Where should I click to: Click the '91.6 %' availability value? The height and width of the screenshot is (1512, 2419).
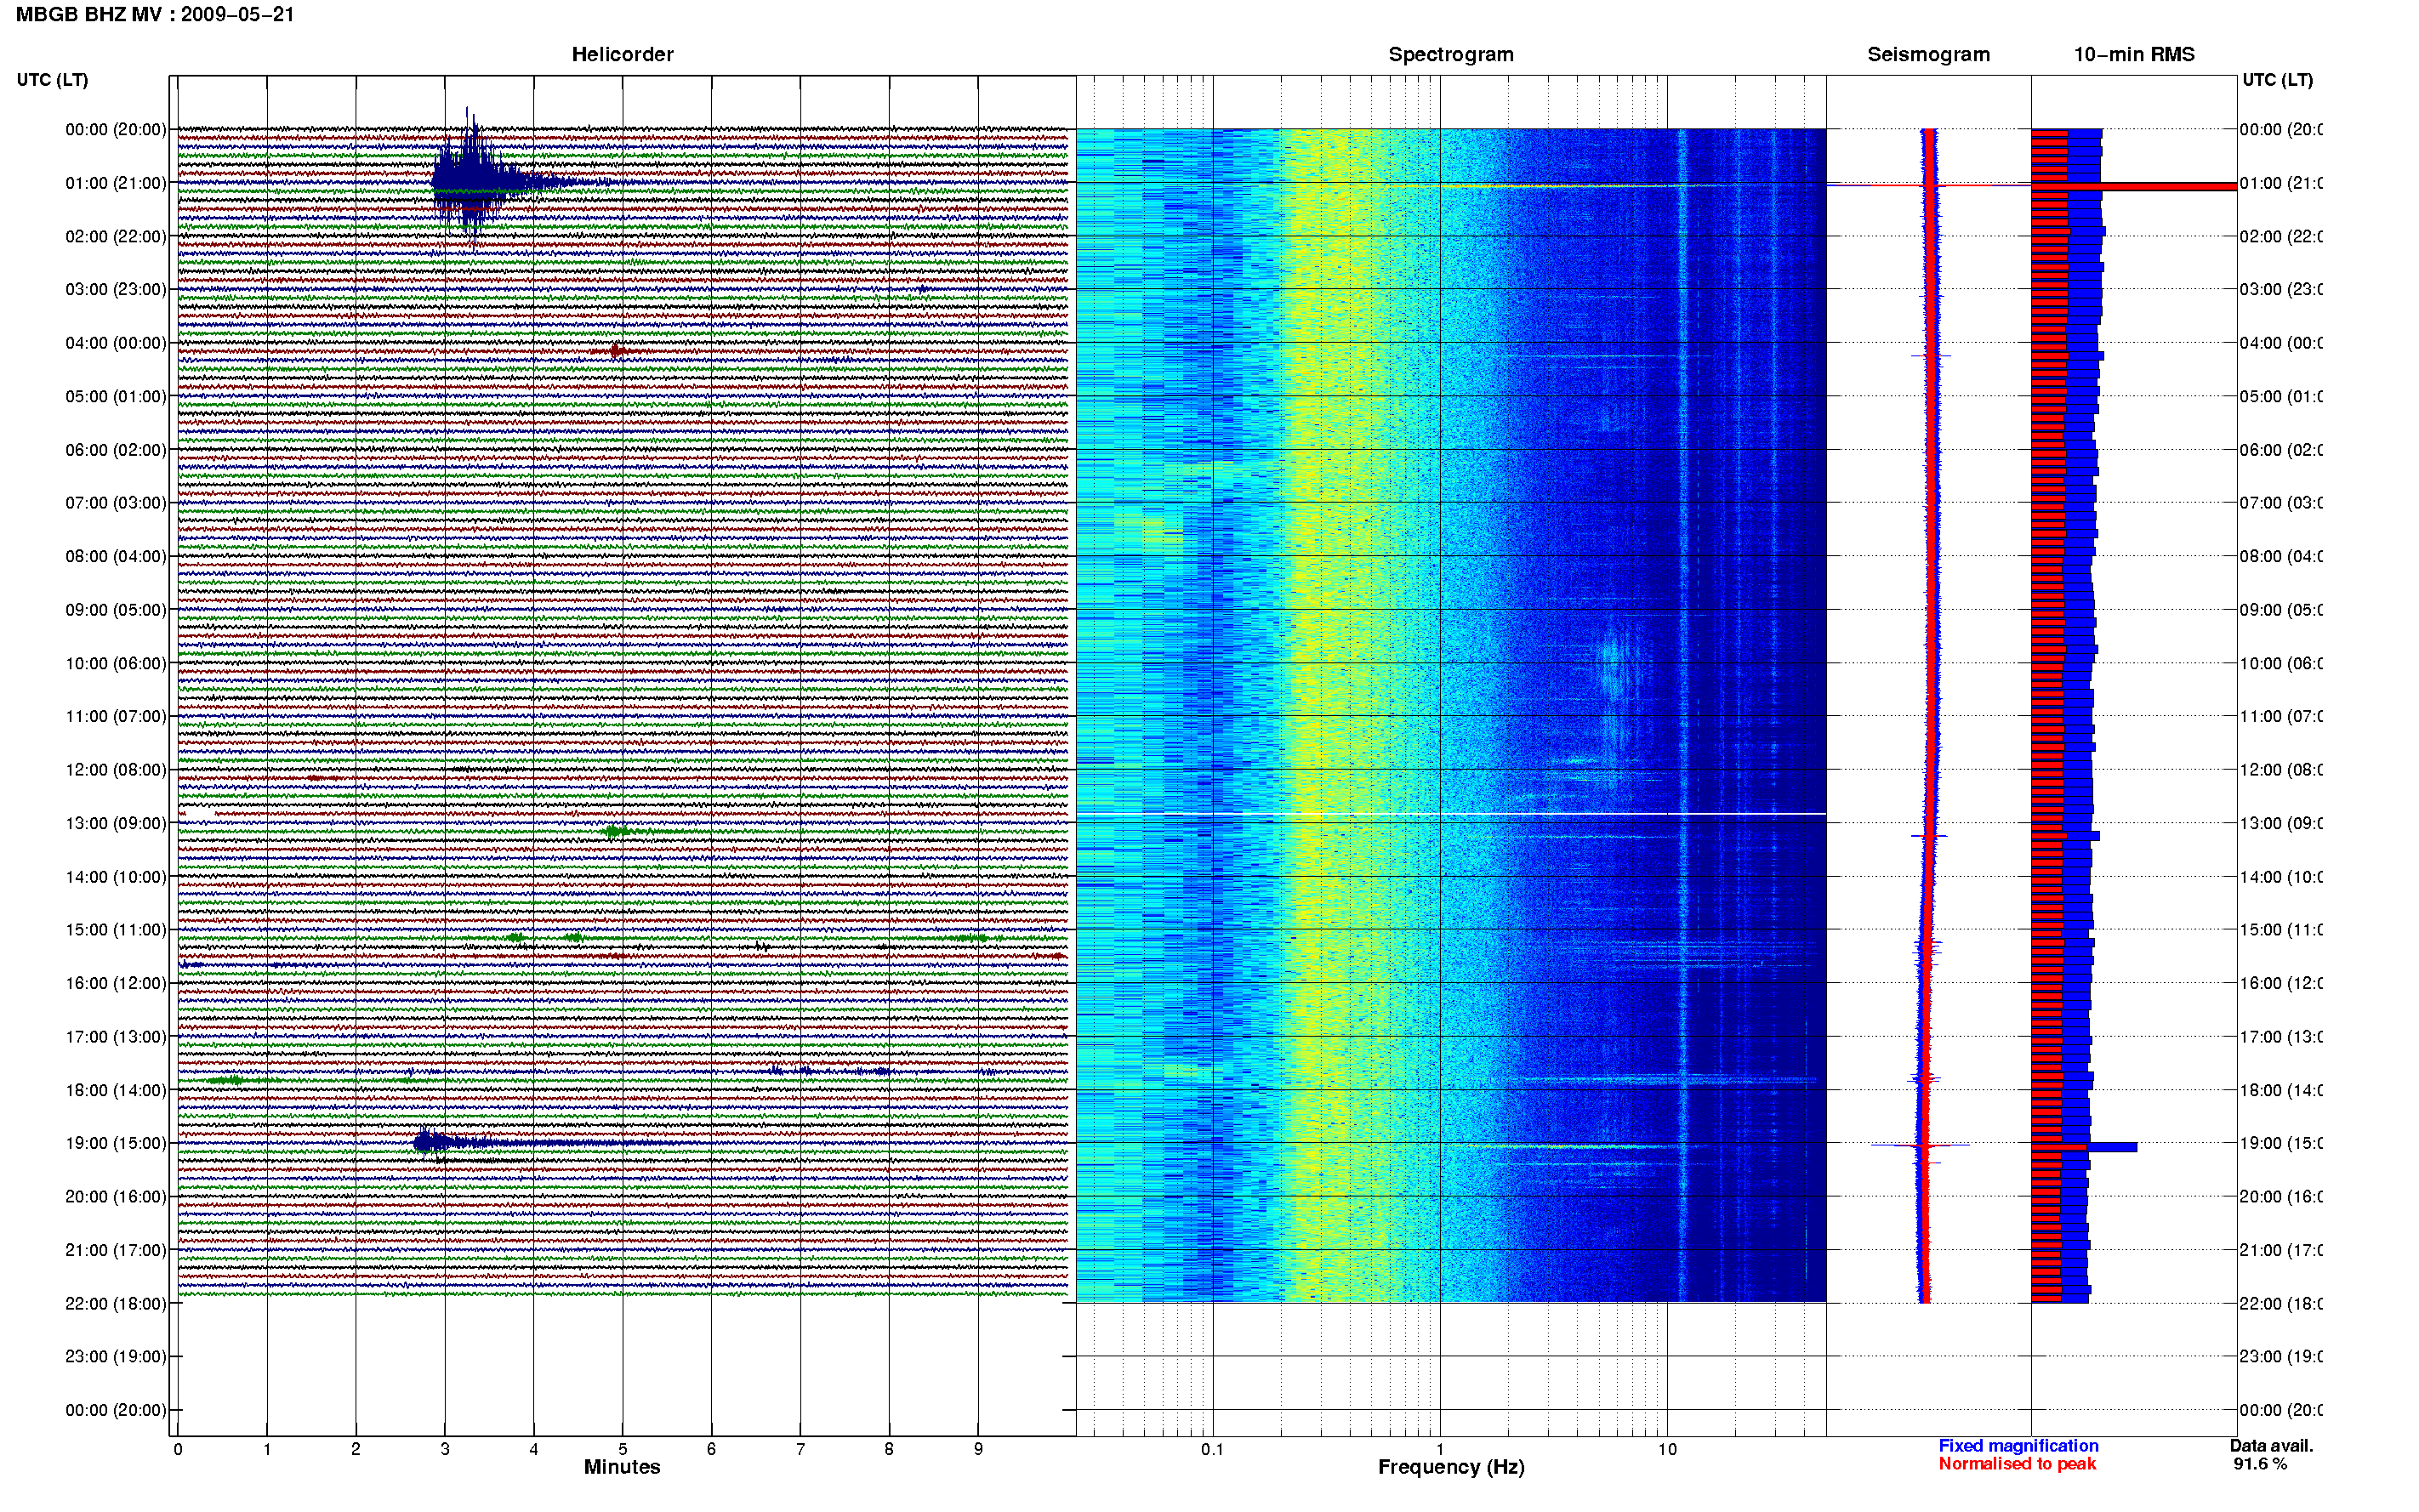point(2260,1464)
